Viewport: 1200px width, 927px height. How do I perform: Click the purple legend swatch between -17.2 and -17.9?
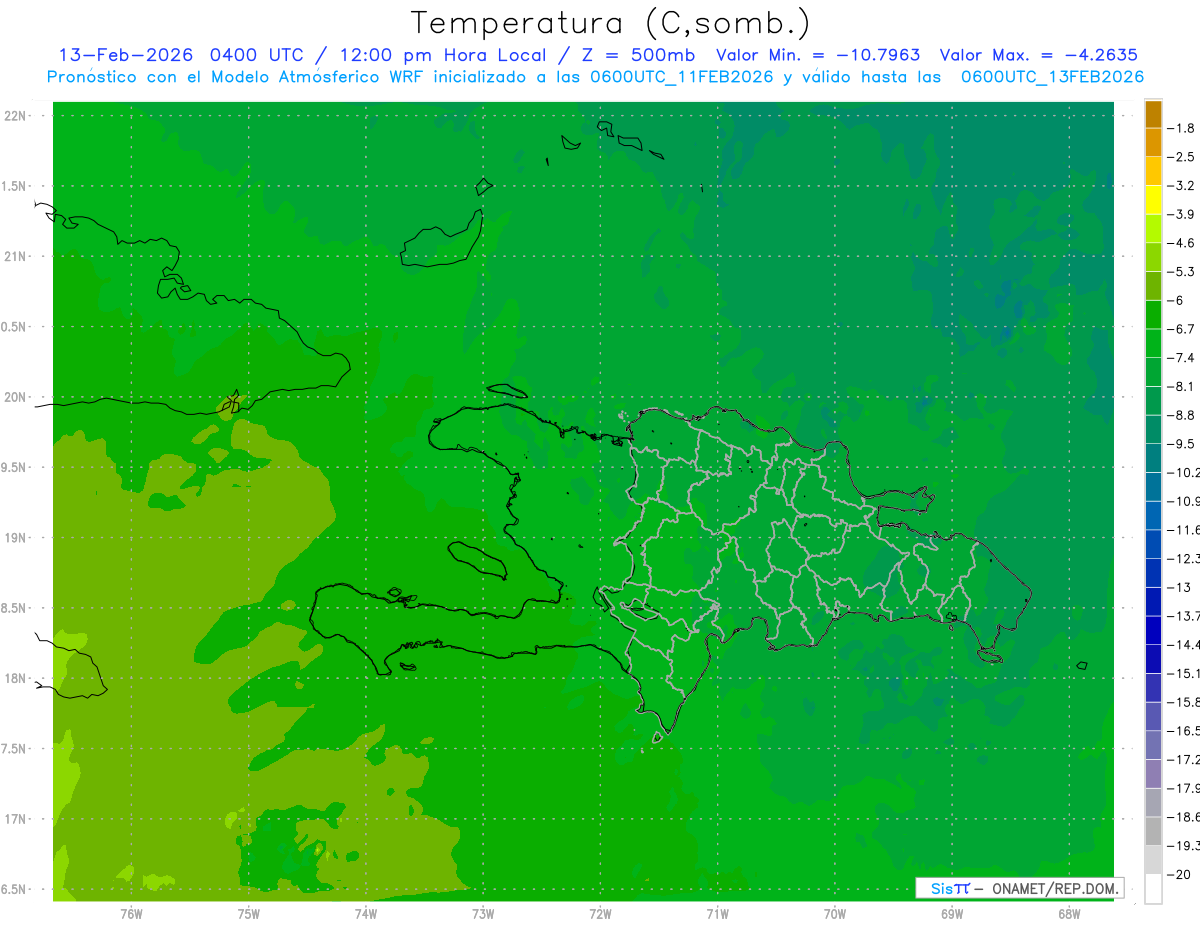coord(1153,774)
